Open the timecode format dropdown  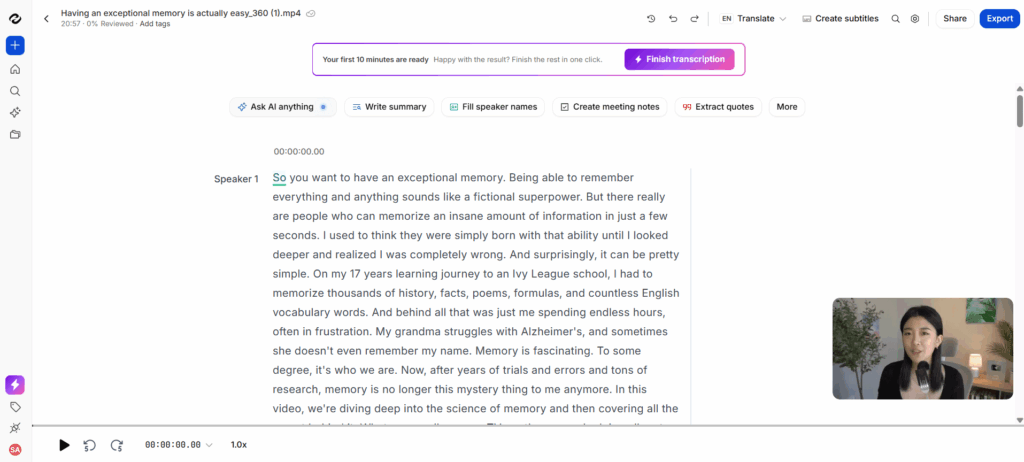point(209,445)
